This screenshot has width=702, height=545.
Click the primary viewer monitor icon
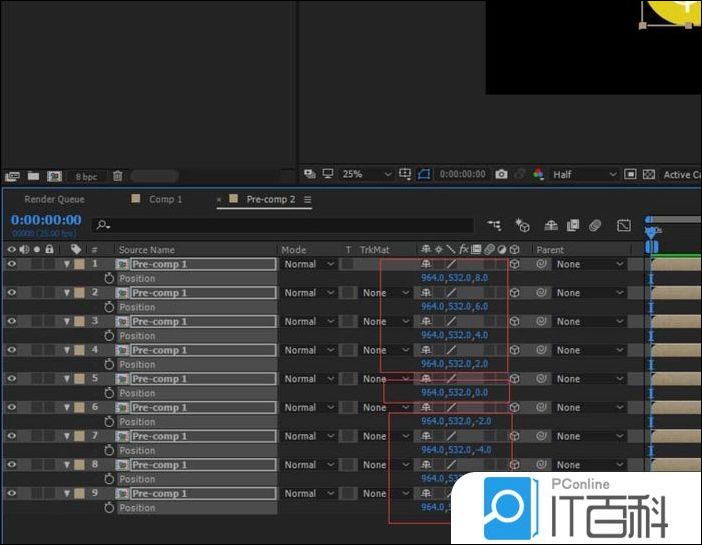tap(328, 174)
